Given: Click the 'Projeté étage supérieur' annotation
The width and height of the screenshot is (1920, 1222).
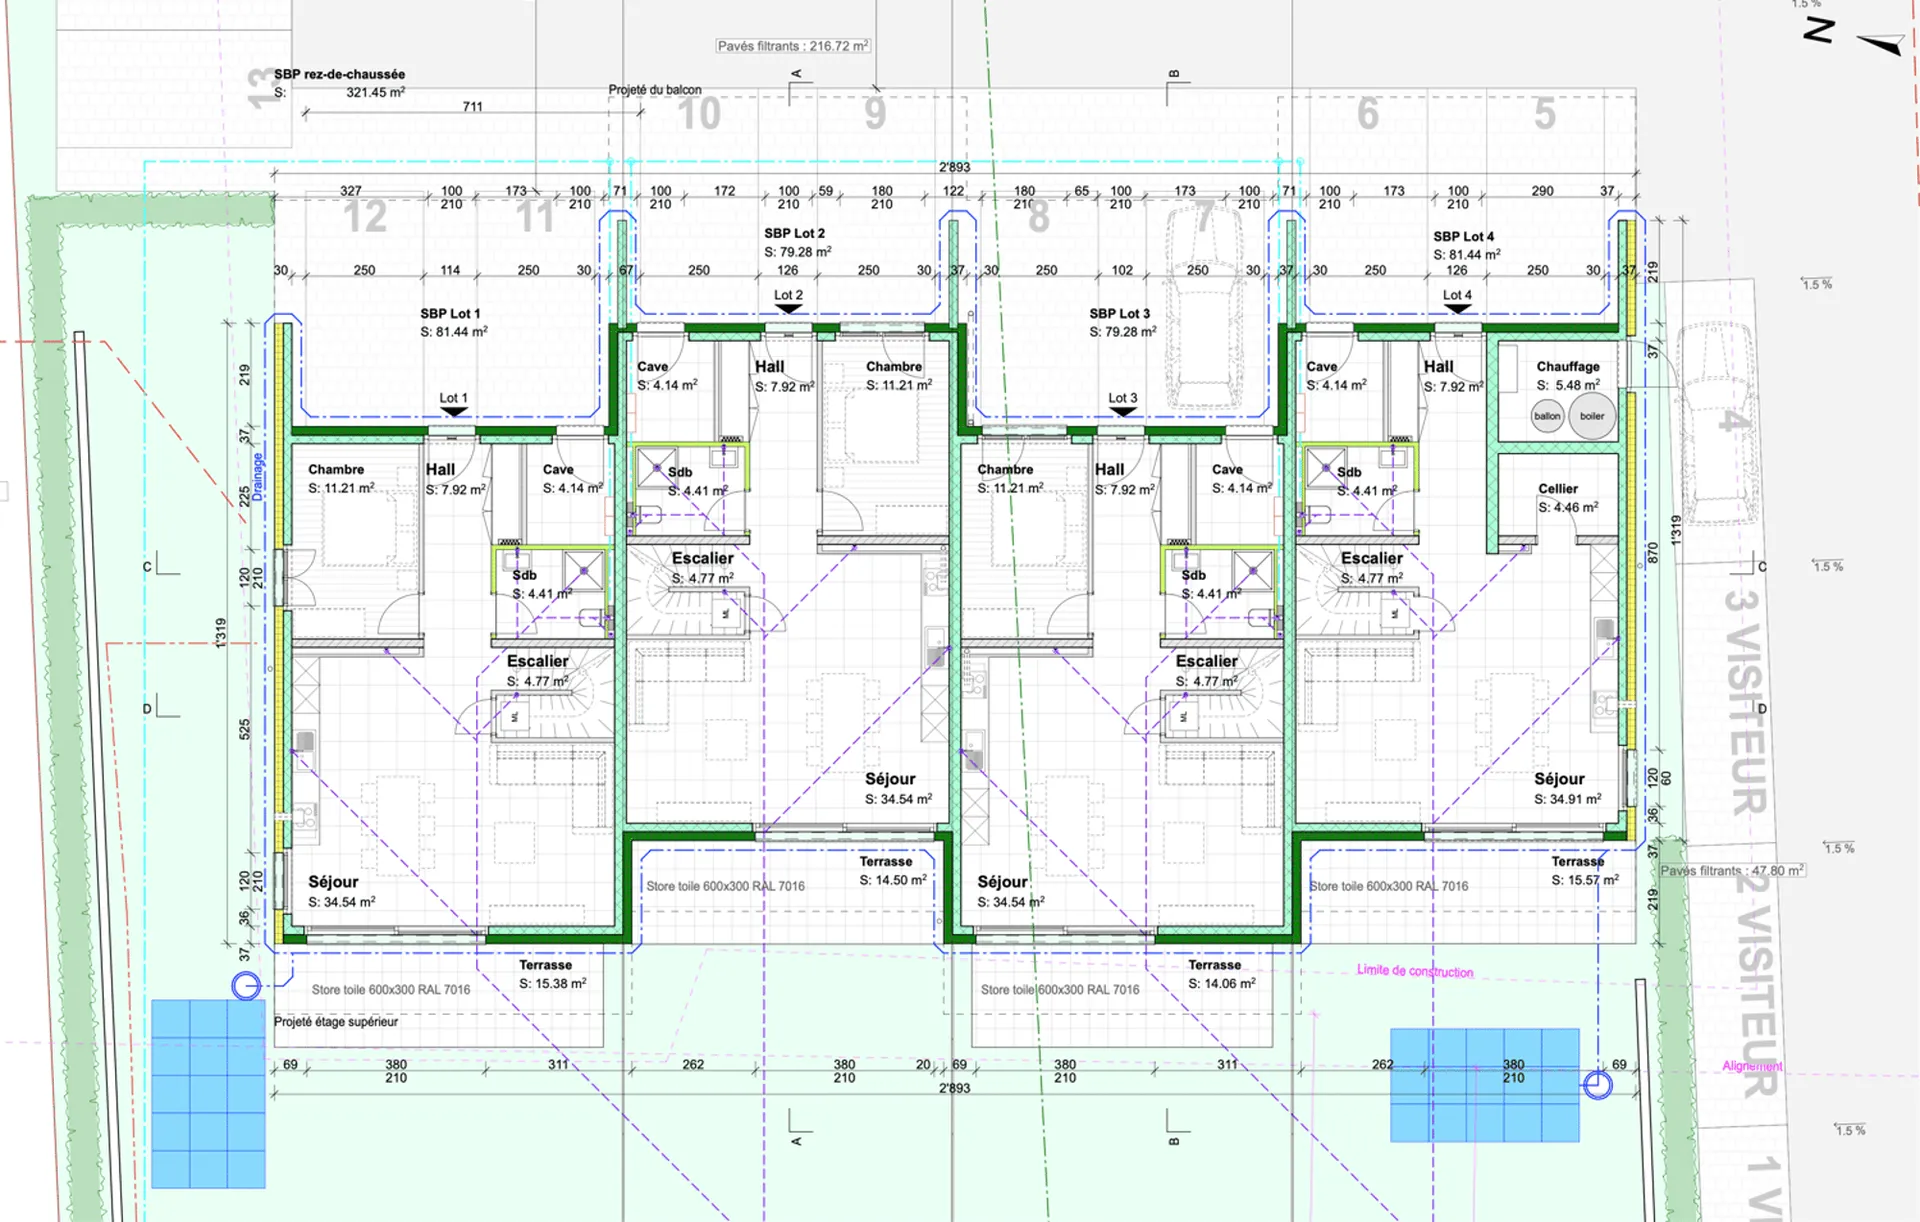Looking at the screenshot, I should (x=336, y=1022).
